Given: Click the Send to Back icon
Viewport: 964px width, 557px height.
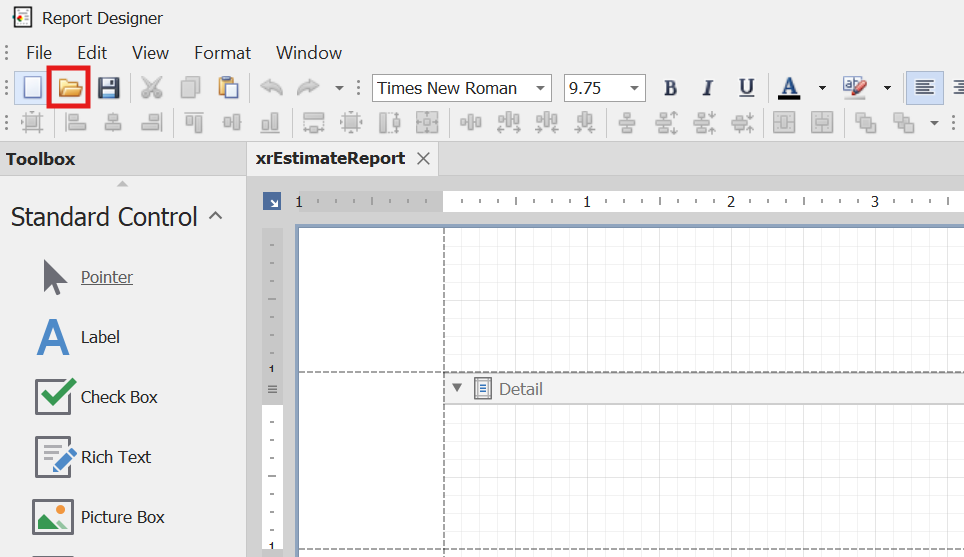Looking at the screenshot, I should [x=903, y=122].
